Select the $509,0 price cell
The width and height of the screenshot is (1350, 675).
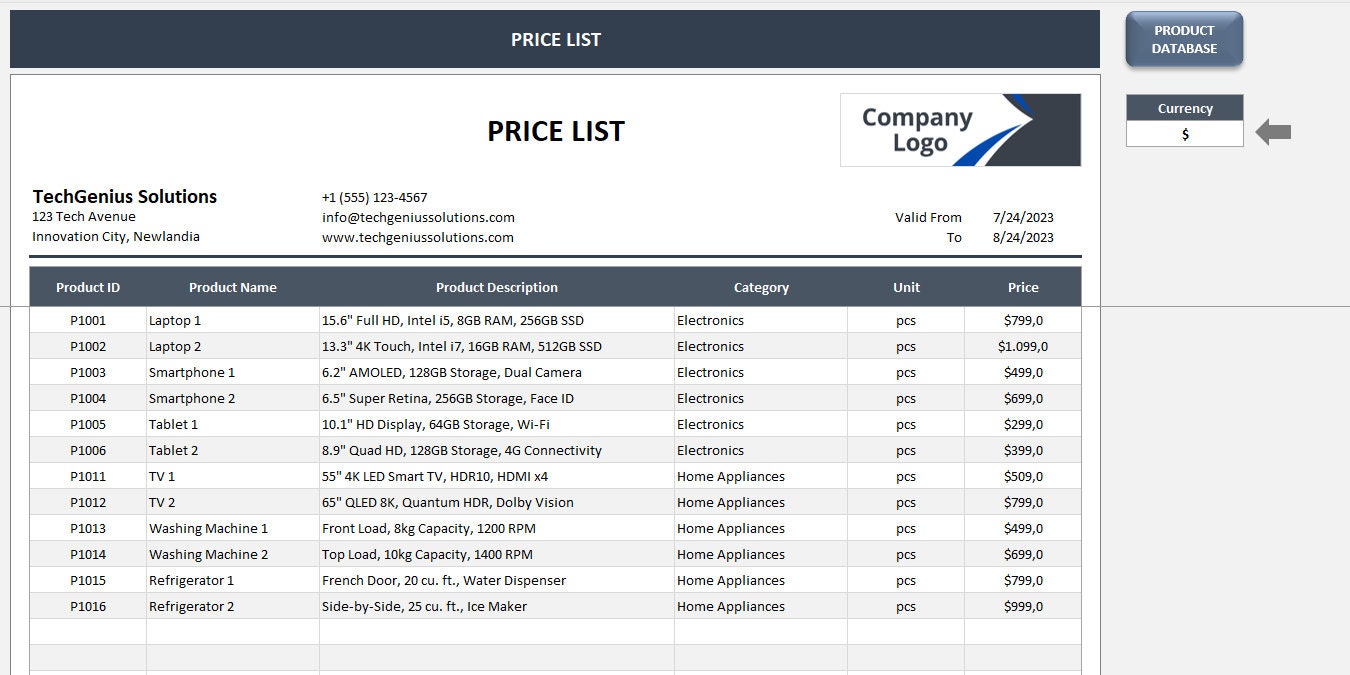click(1023, 476)
